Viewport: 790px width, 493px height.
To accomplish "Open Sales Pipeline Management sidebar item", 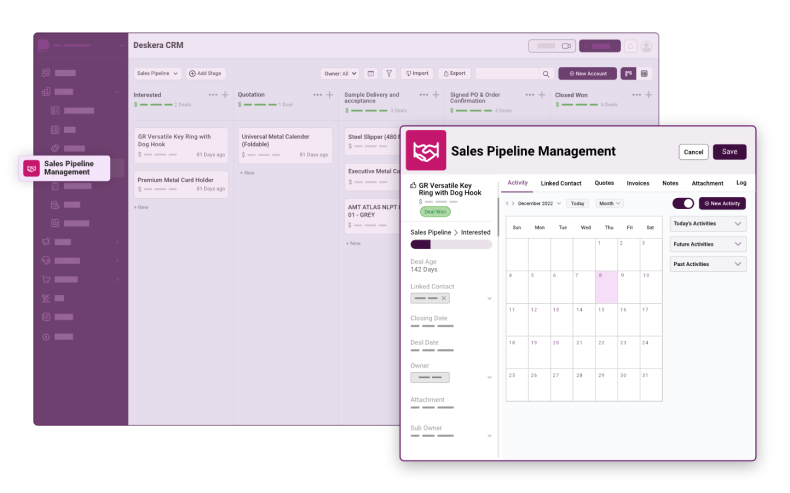I will click(x=64, y=168).
